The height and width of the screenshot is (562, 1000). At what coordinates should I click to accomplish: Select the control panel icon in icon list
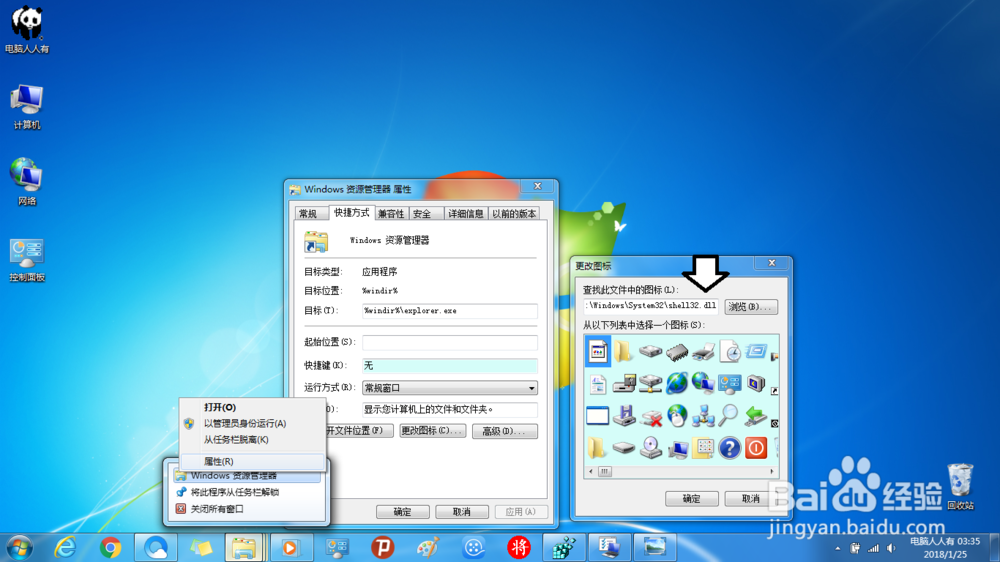tap(730, 383)
